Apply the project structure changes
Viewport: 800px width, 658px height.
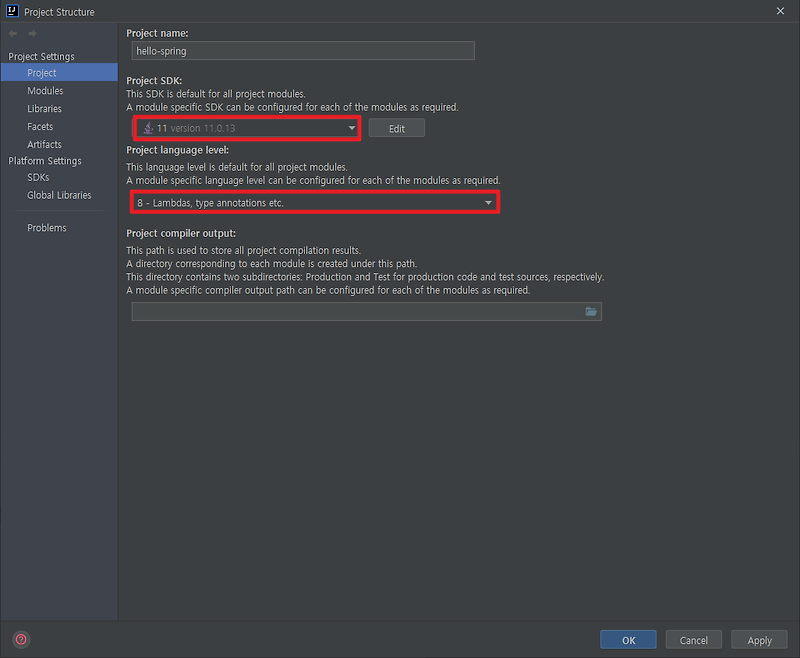[759, 639]
